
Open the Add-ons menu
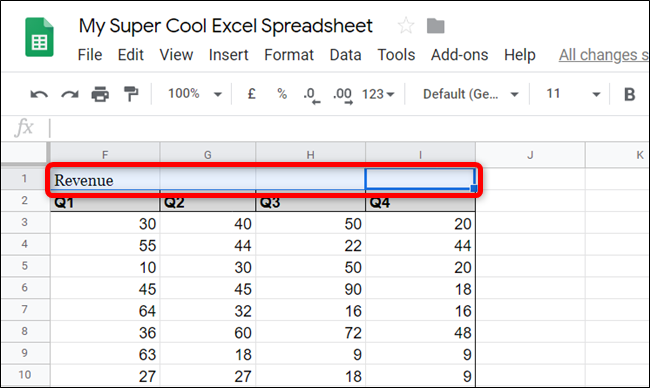point(459,55)
